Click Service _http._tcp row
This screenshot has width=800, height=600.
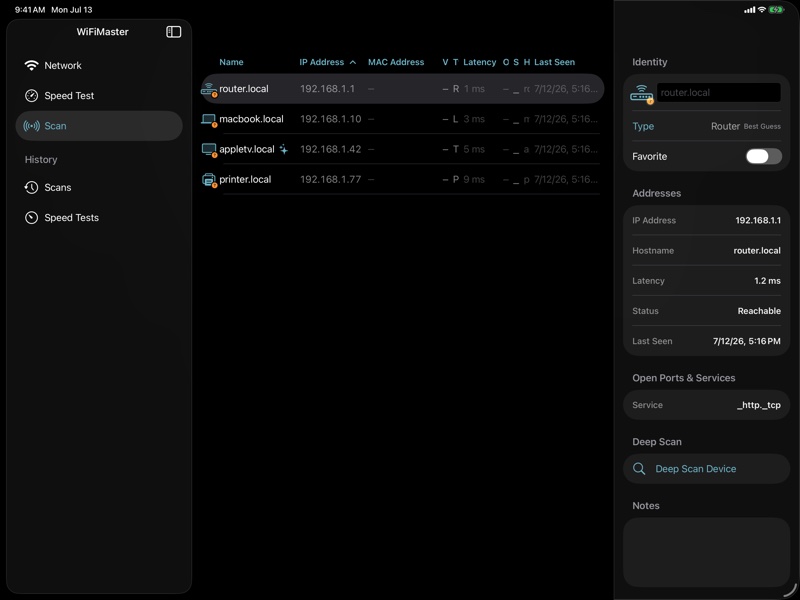click(707, 405)
